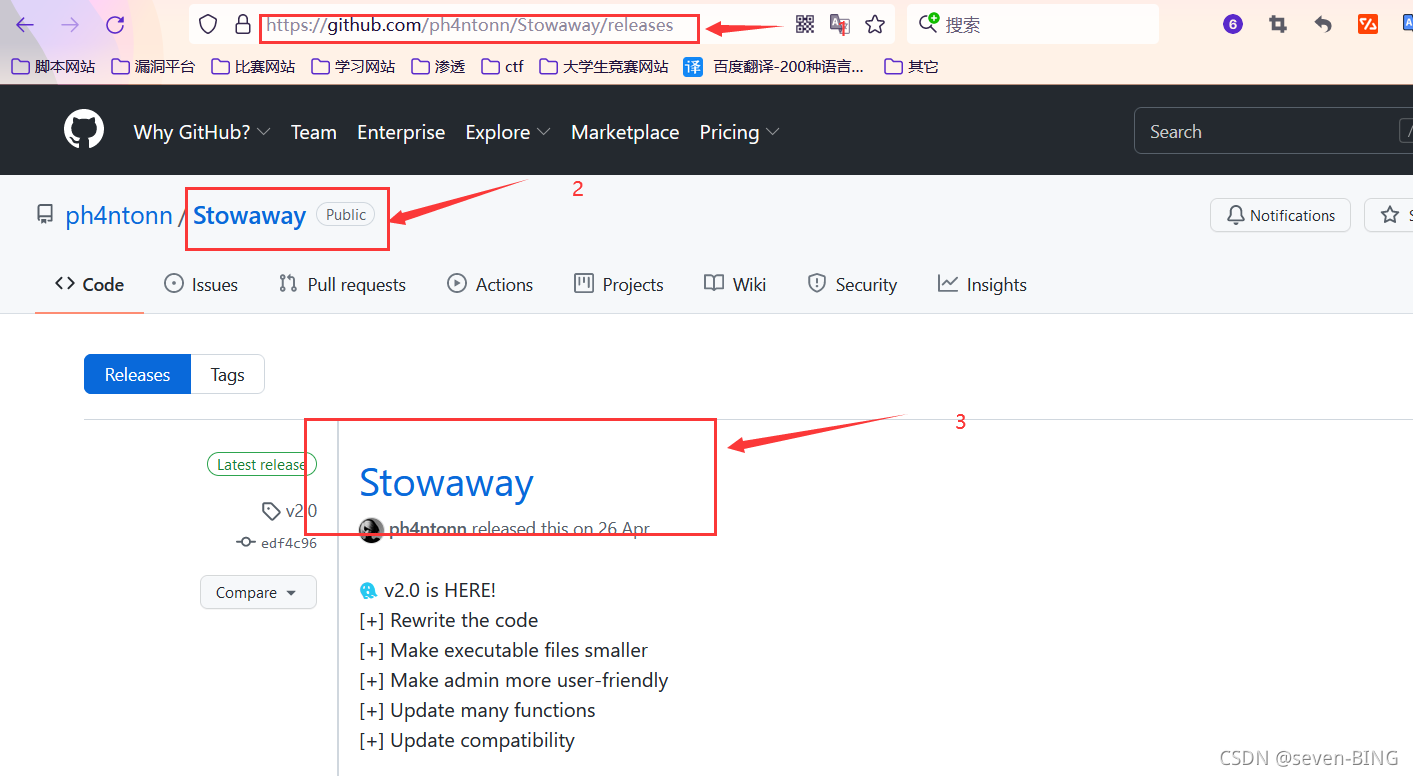
Task: Open the 大学生竞赛网站 bookmark folder
Action: (x=604, y=67)
